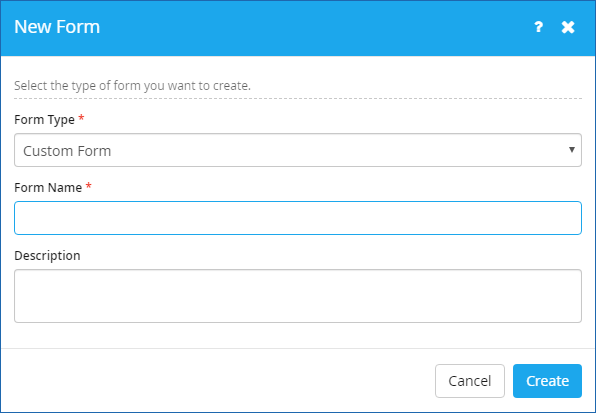Image resolution: width=596 pixels, height=413 pixels.
Task: Click the New Form dialog title
Action: pos(57,27)
